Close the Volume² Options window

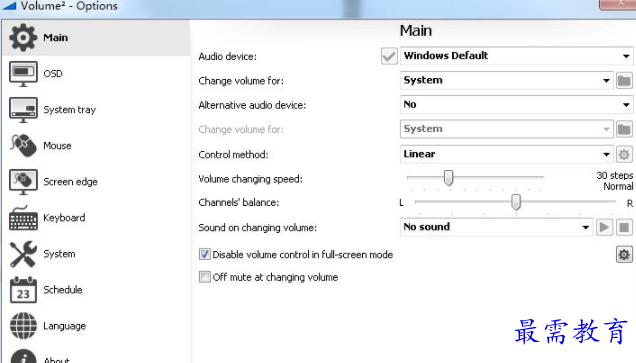coord(618,4)
